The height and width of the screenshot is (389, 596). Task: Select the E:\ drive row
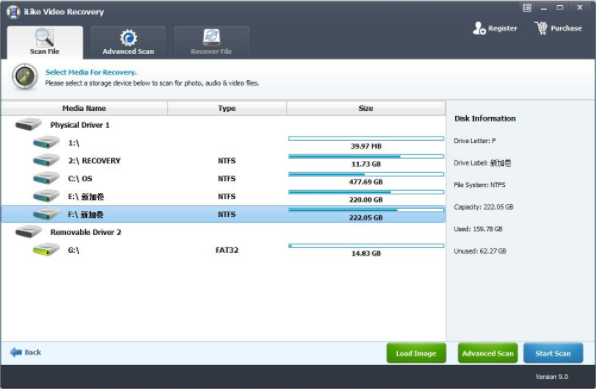(x=223, y=197)
